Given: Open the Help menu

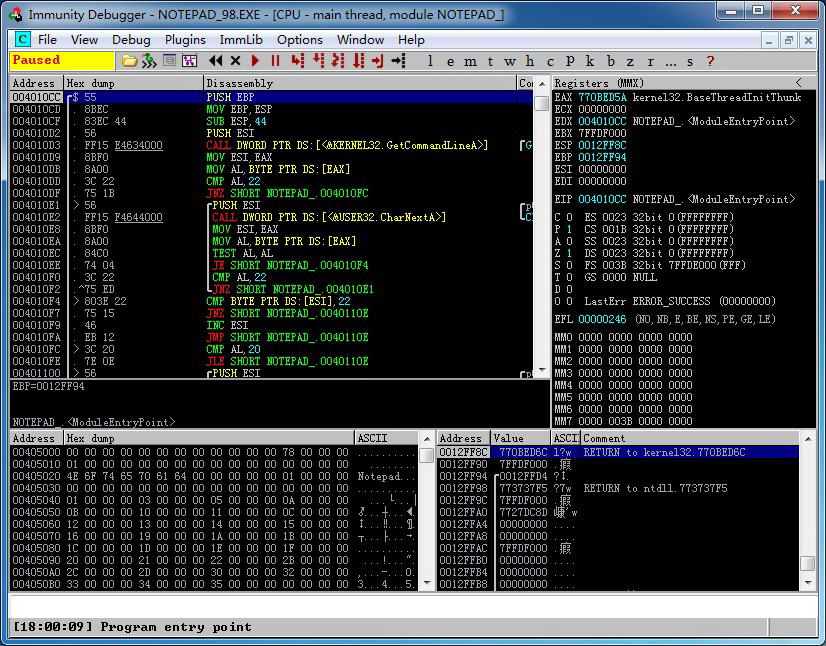Looking at the screenshot, I should [411, 40].
